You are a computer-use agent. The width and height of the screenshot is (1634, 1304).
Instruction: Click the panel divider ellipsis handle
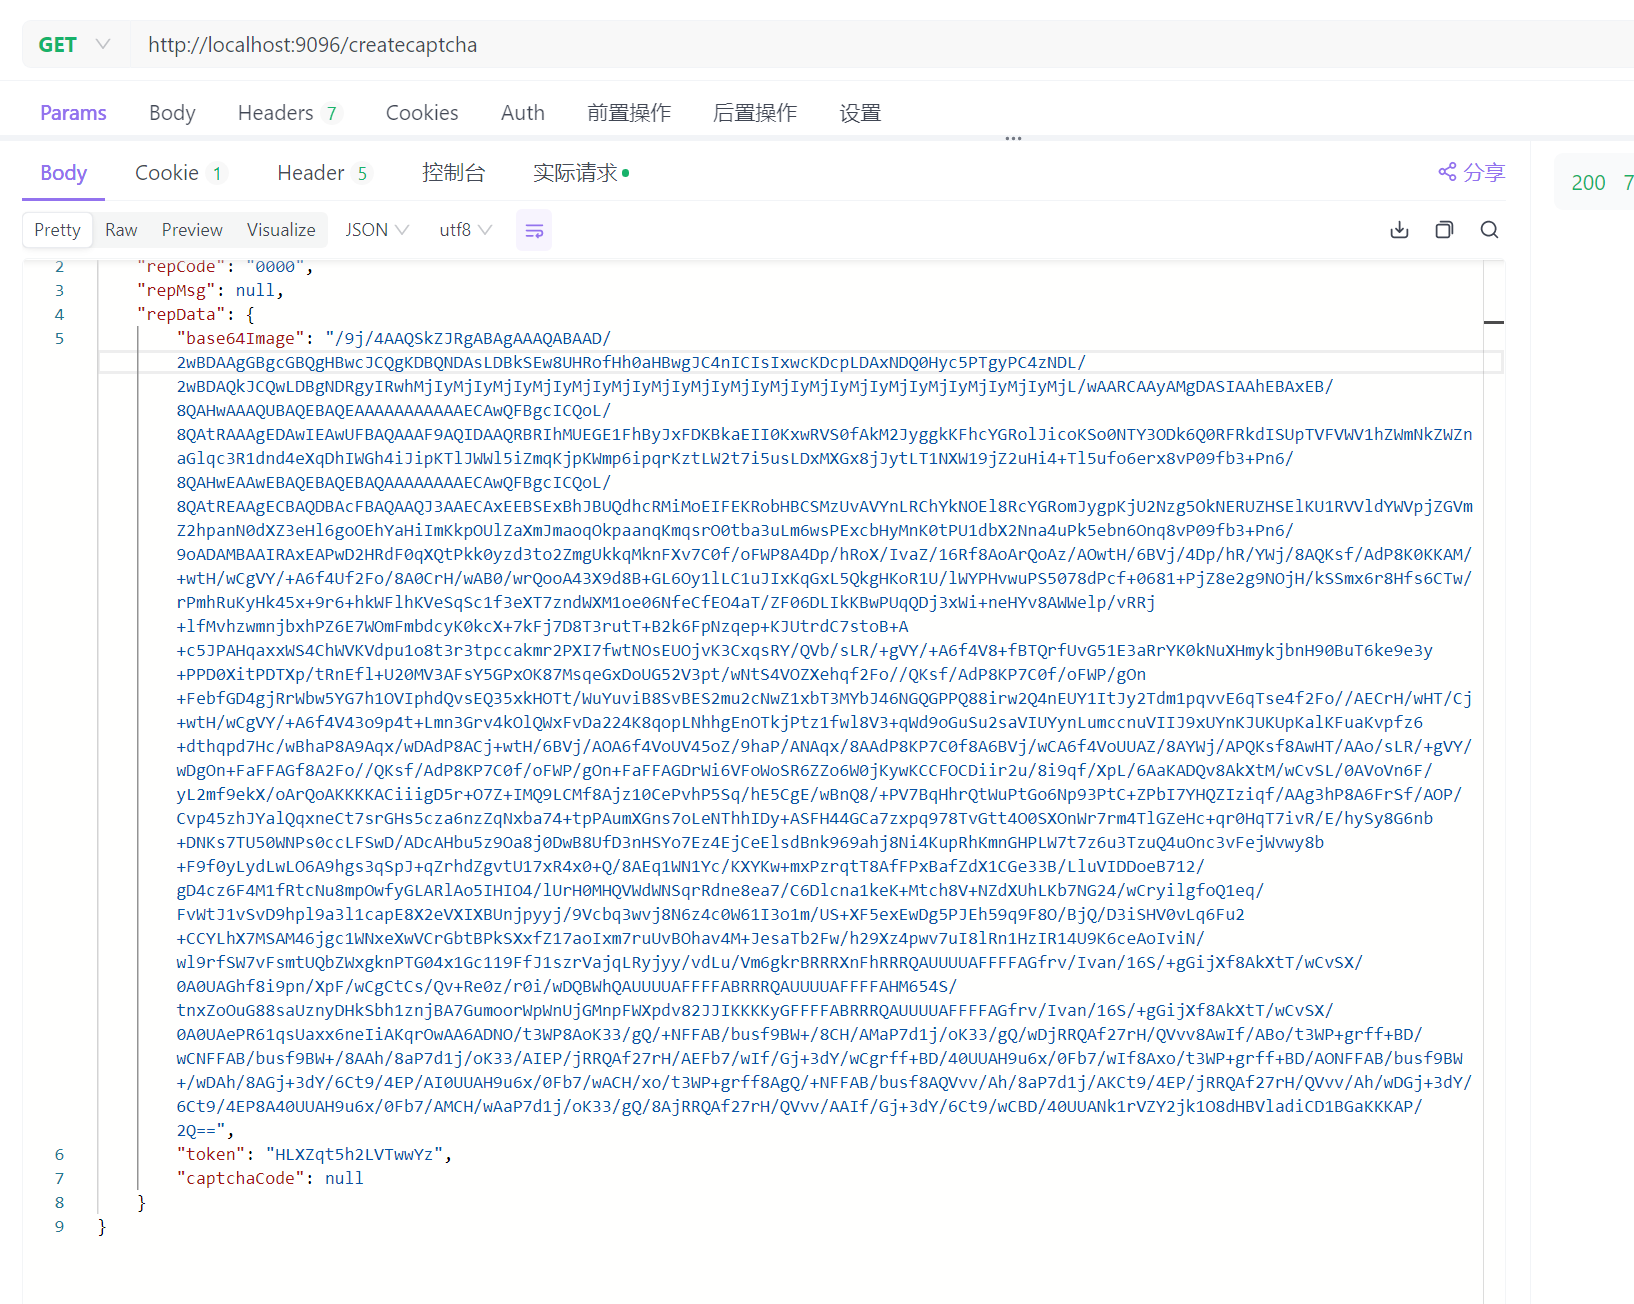click(x=1013, y=139)
